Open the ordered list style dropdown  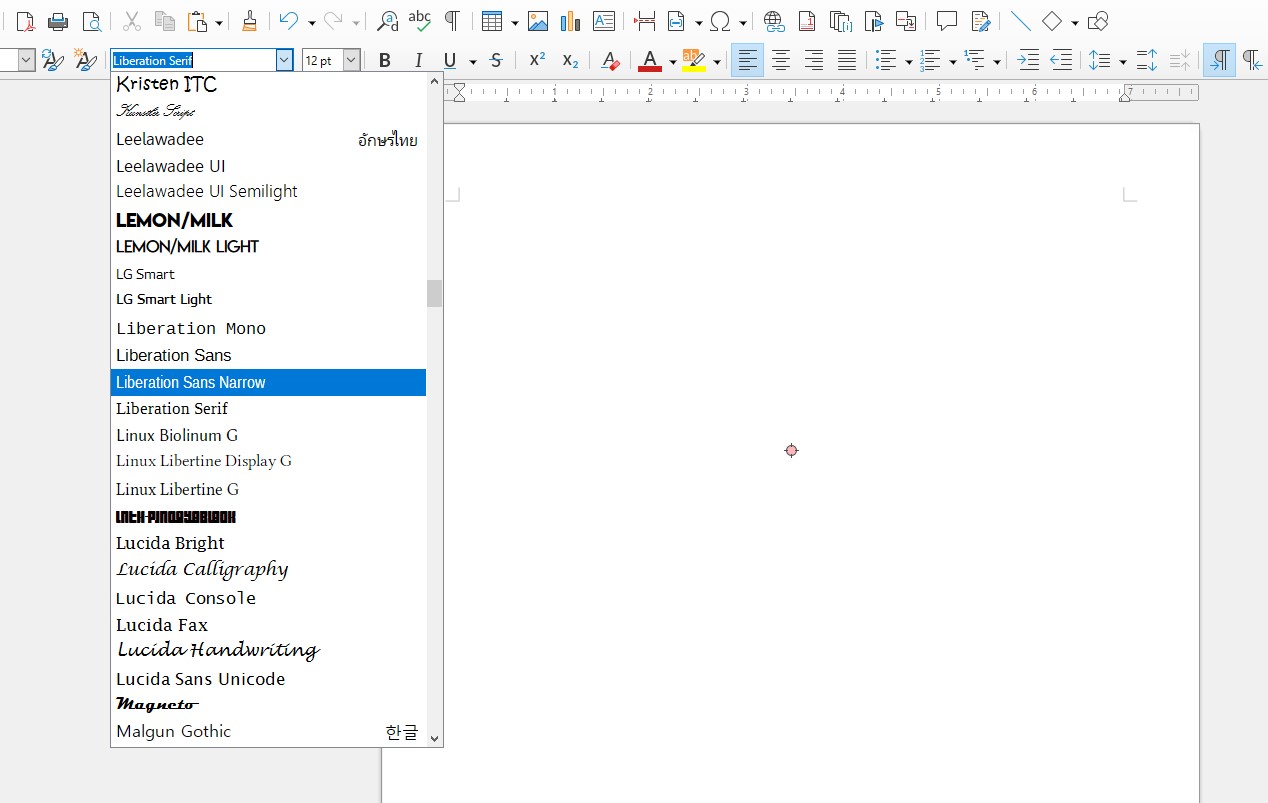tap(952, 61)
